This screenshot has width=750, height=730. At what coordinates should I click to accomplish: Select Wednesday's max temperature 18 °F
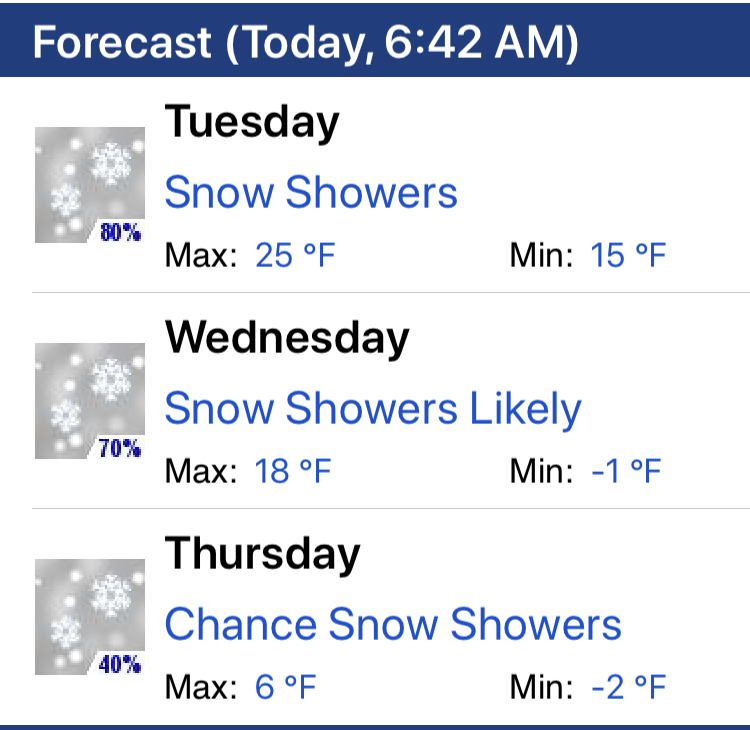[293, 471]
